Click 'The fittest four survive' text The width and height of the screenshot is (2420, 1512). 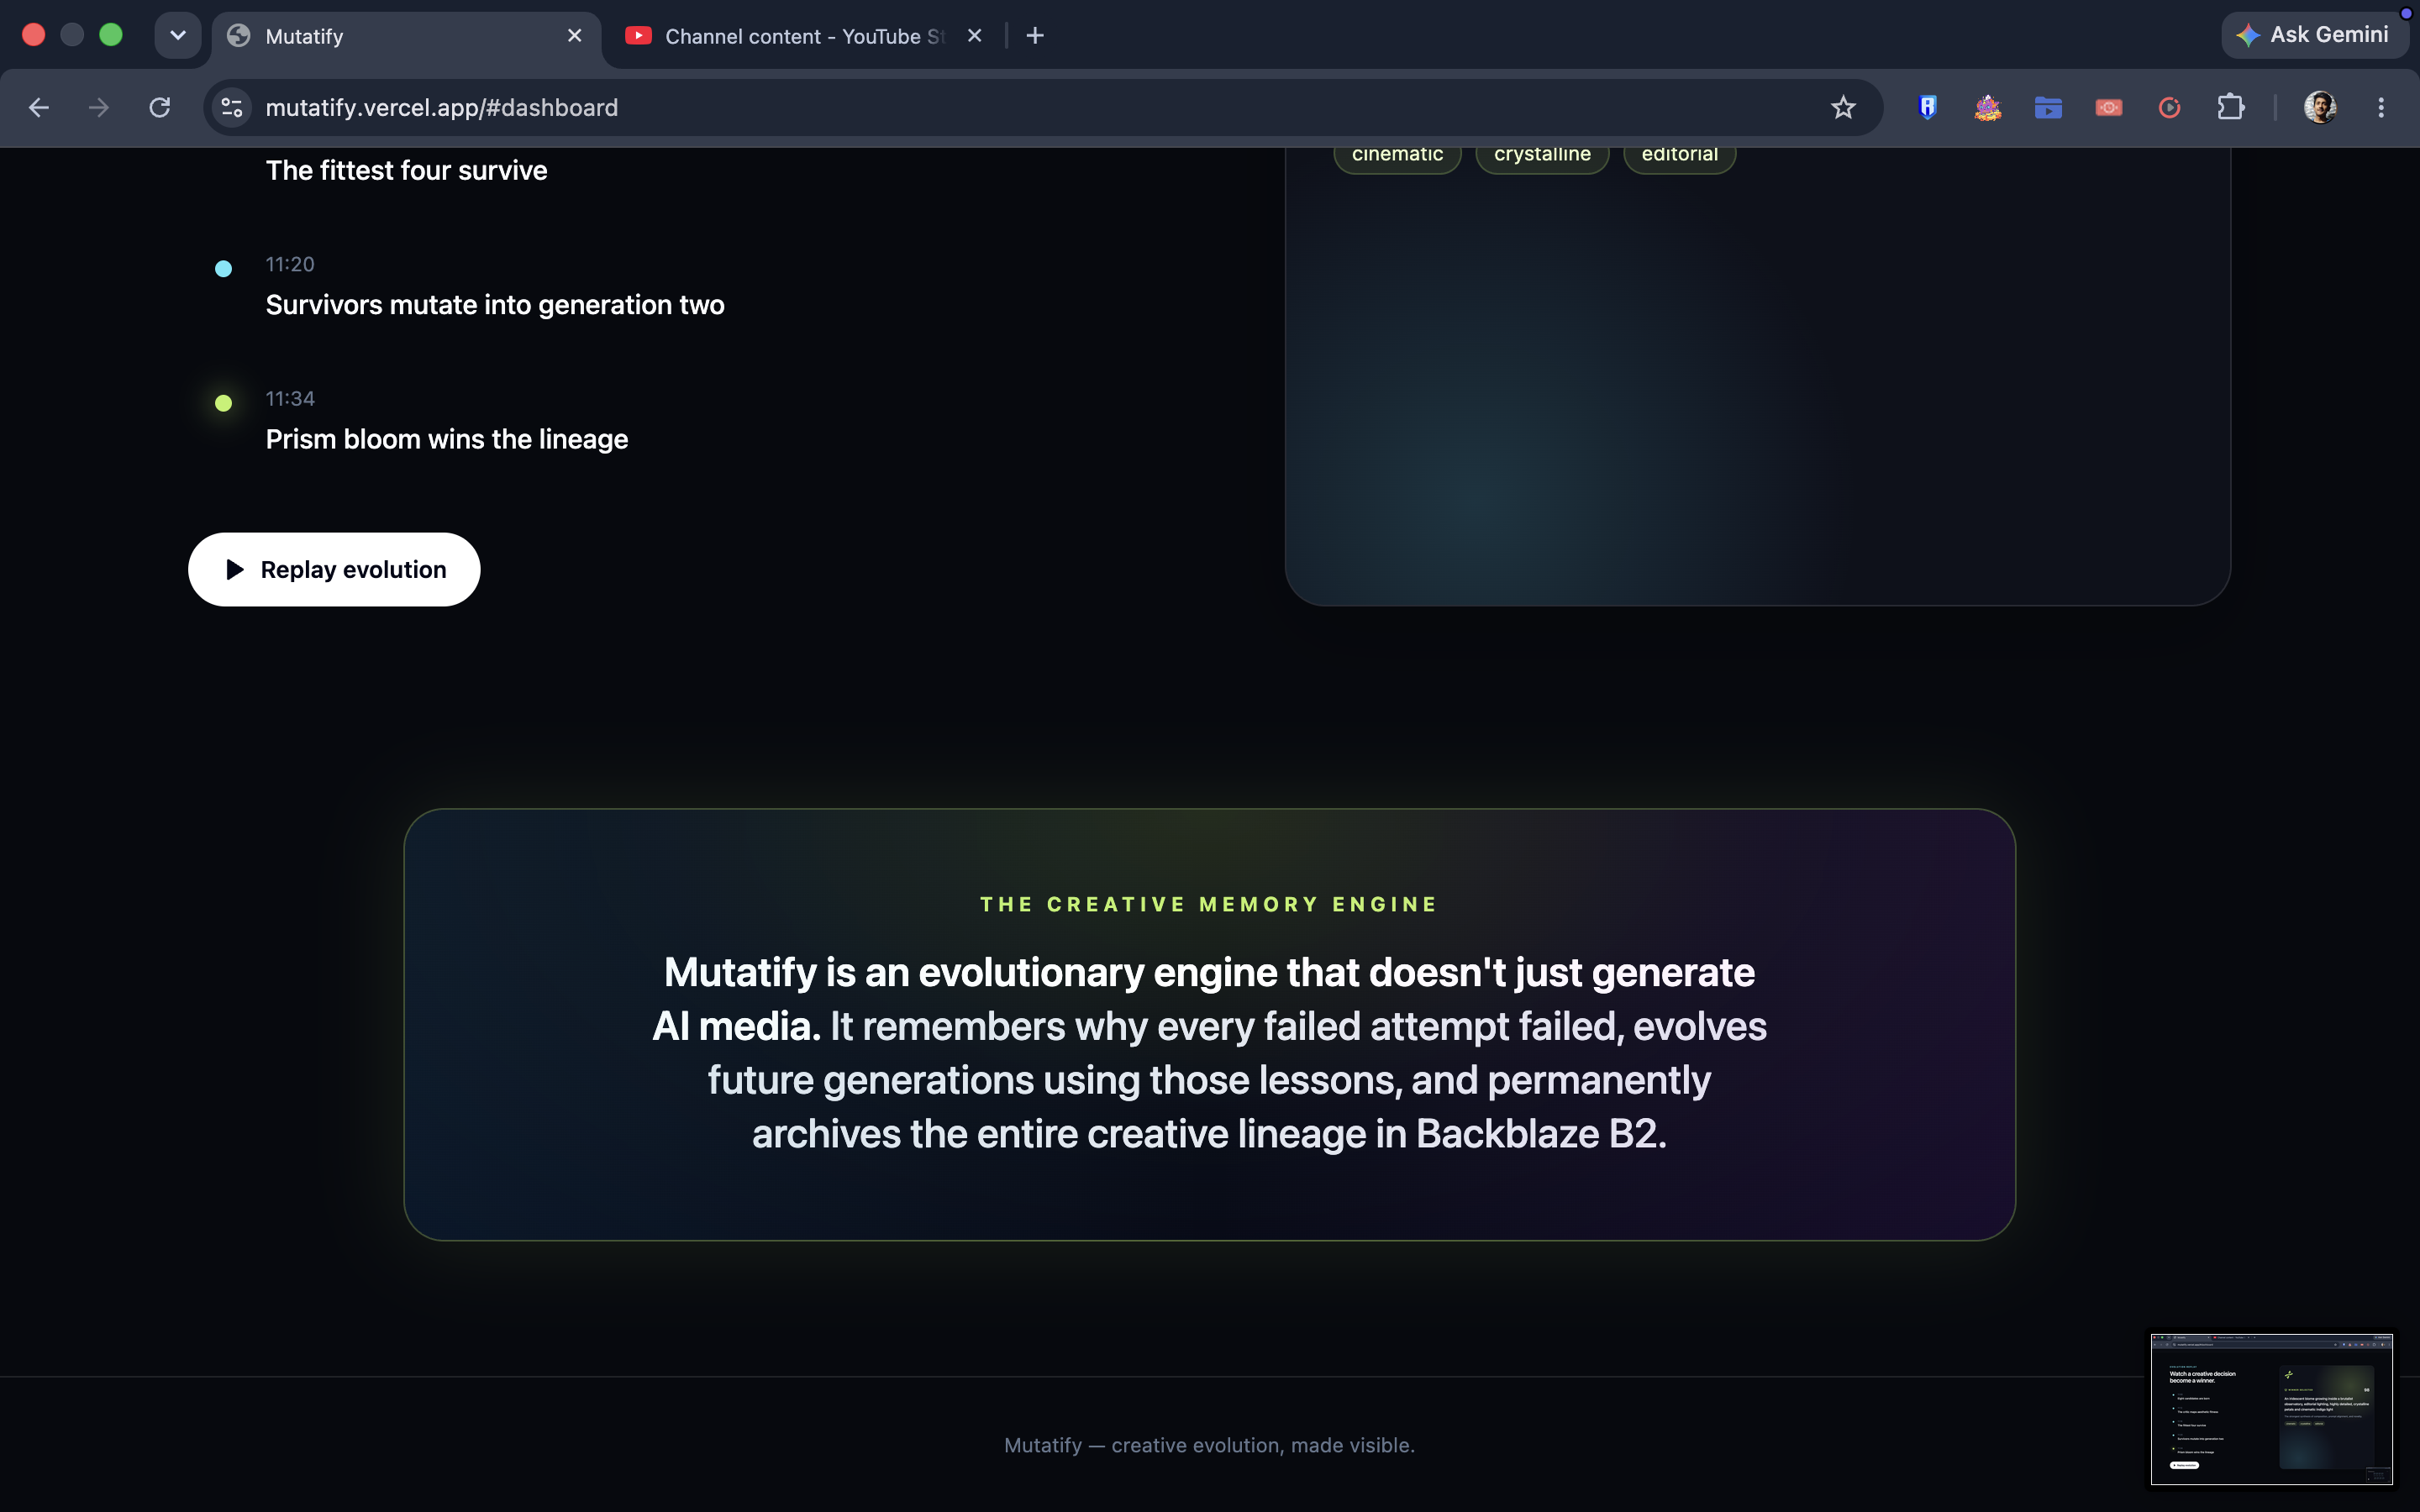click(x=407, y=171)
